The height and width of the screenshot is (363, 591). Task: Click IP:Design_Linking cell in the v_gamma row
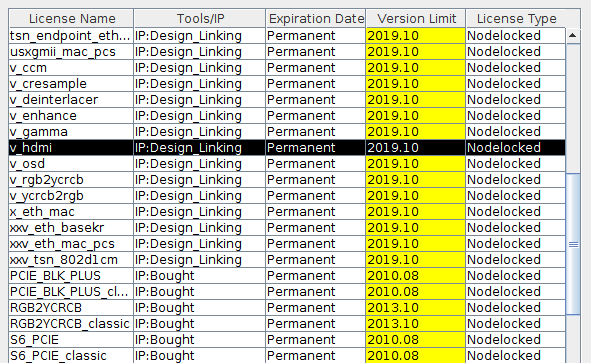[x=199, y=132]
